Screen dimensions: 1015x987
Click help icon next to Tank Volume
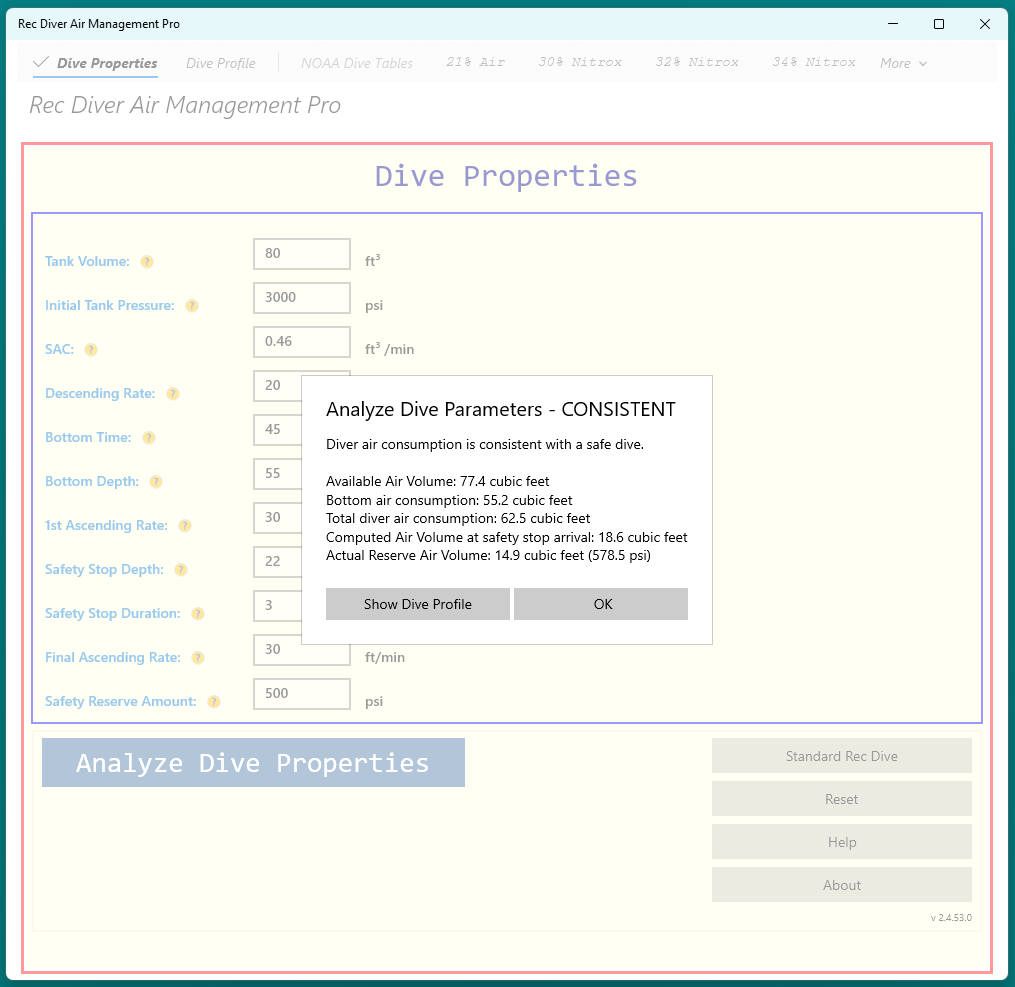[x=147, y=261]
